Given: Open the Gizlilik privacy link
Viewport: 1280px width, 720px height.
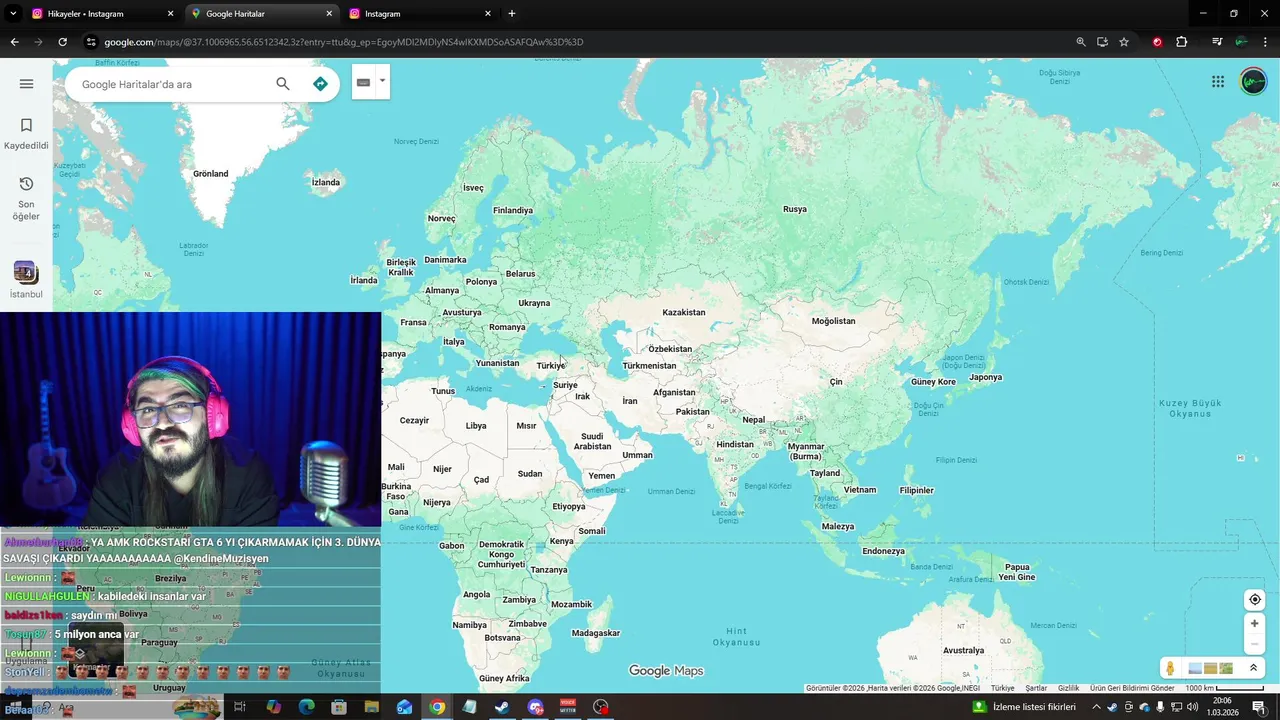Looking at the screenshot, I should coord(1068,688).
